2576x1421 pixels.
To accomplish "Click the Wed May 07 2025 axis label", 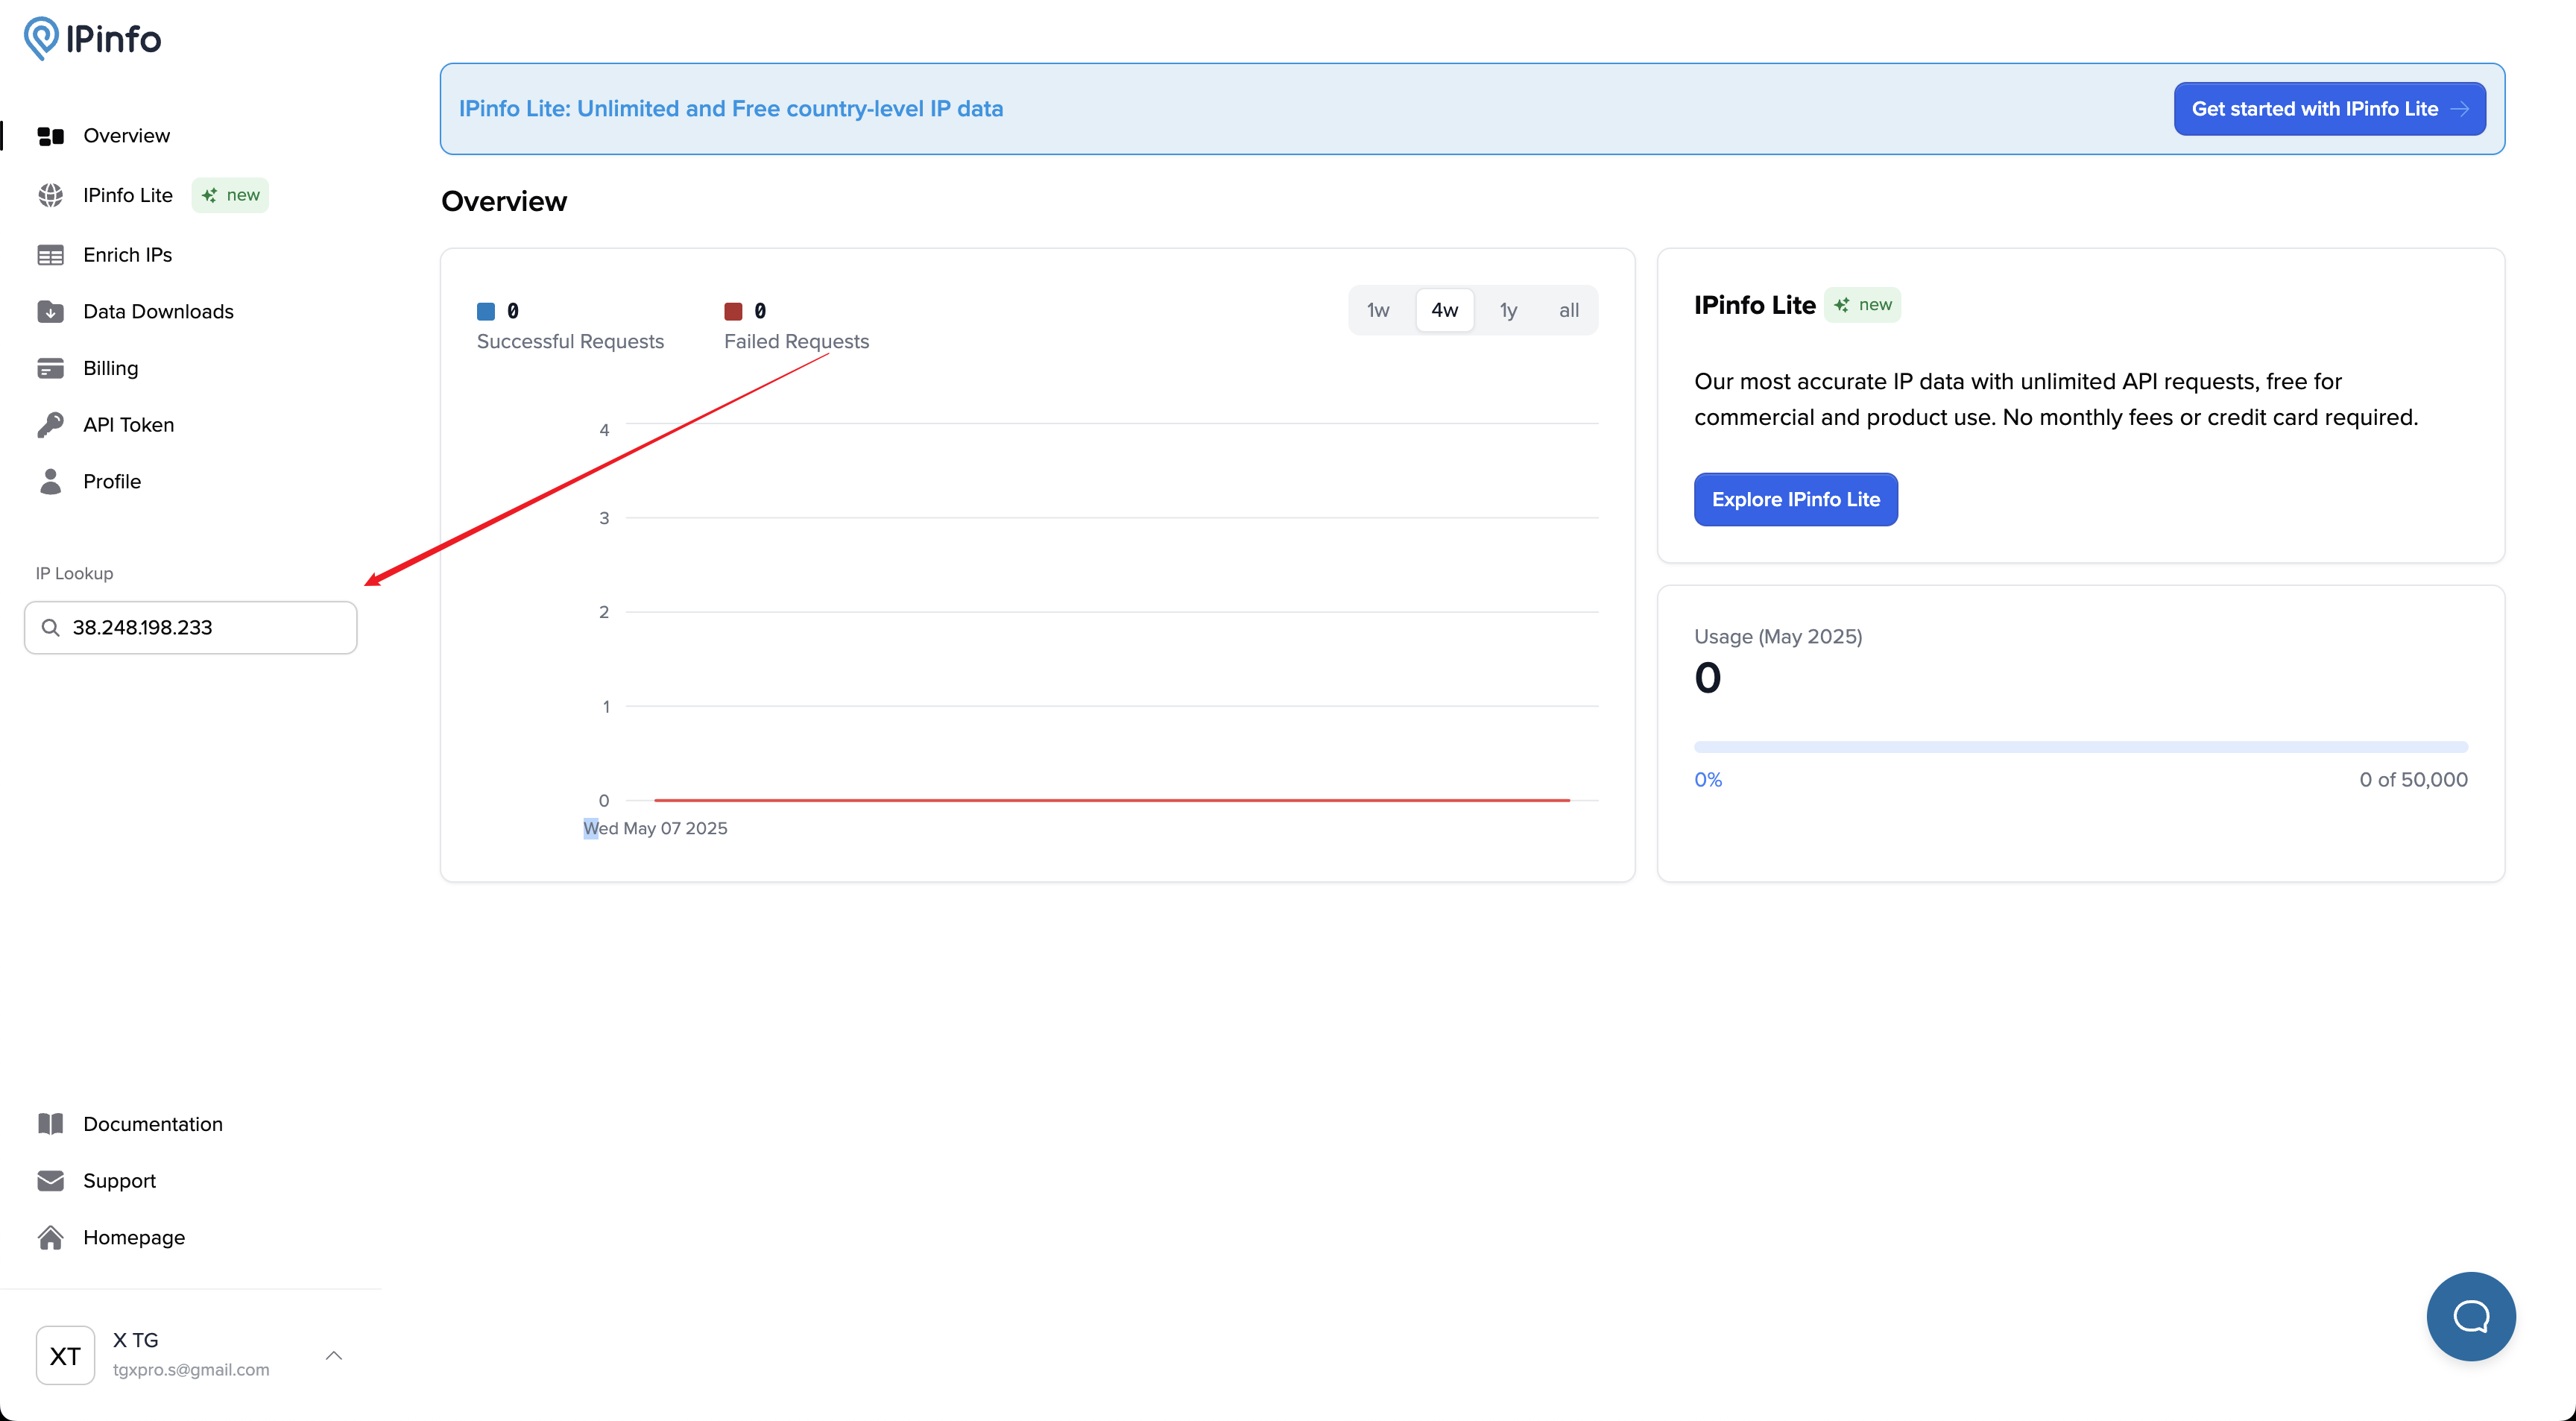I will pos(655,828).
